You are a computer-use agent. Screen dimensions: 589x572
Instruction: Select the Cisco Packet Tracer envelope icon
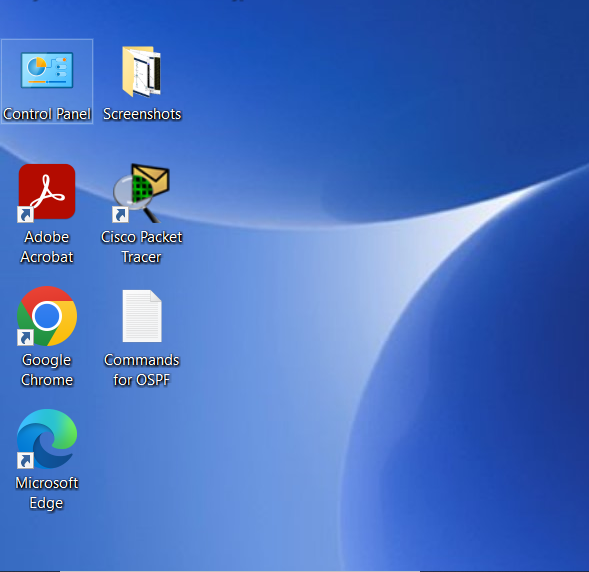pyautogui.click(x=141, y=193)
